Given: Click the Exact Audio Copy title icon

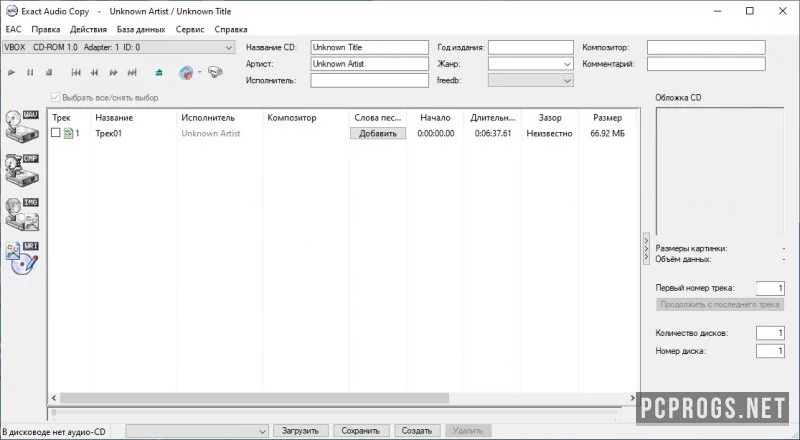Looking at the screenshot, I should point(11,11).
